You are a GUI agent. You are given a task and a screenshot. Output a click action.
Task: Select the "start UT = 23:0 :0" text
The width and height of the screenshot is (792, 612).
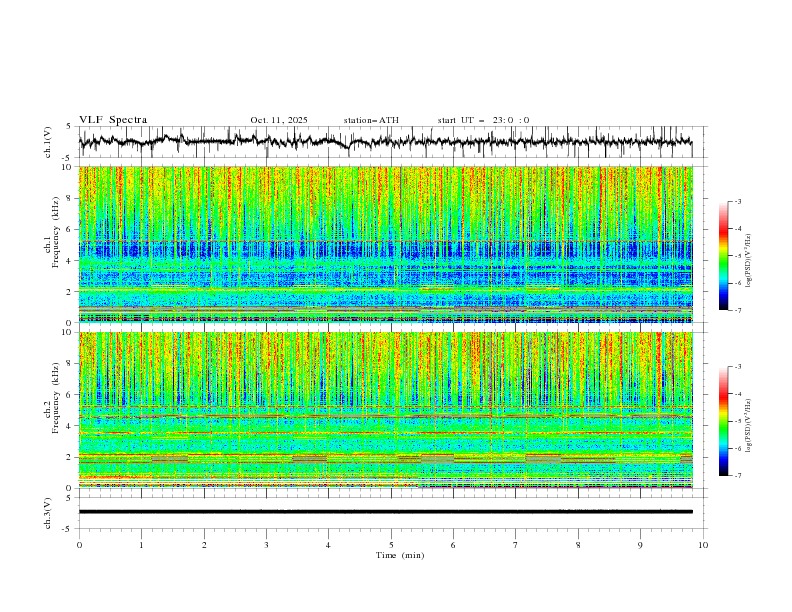point(483,120)
